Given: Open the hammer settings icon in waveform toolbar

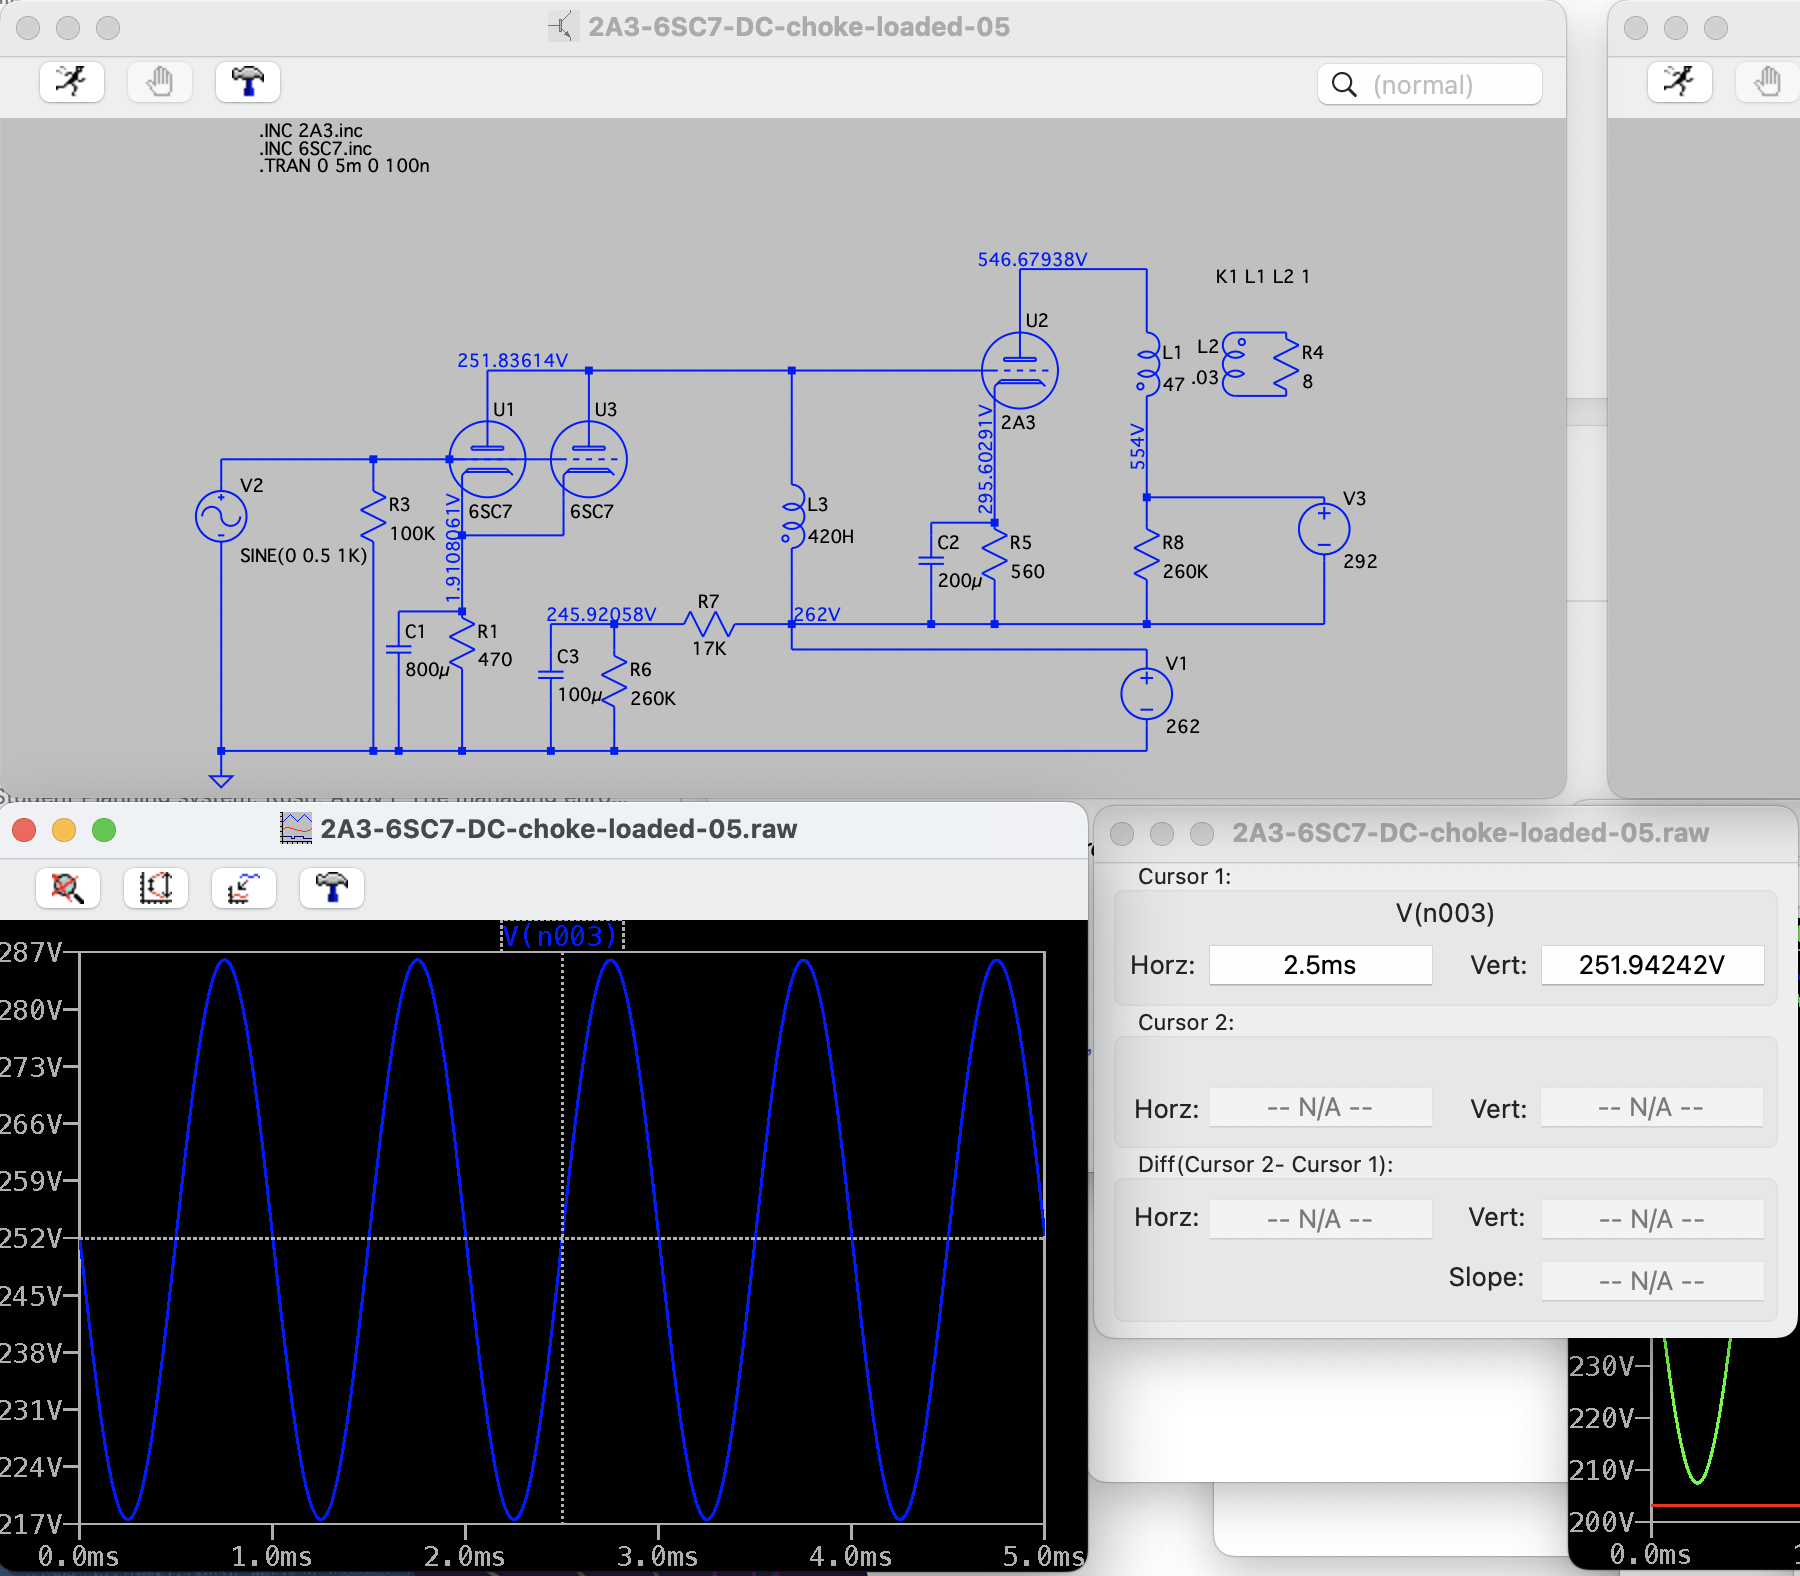Looking at the screenshot, I should [332, 888].
